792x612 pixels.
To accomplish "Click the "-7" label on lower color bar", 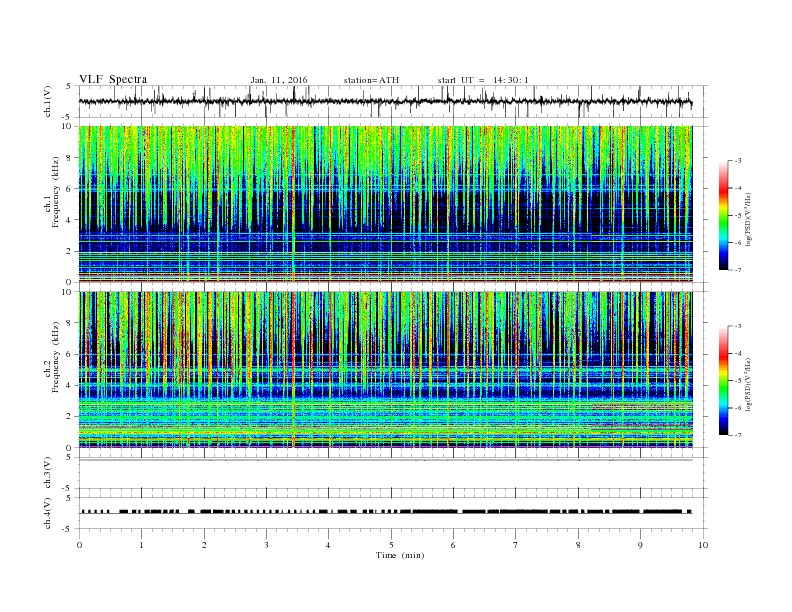I will [x=738, y=435].
